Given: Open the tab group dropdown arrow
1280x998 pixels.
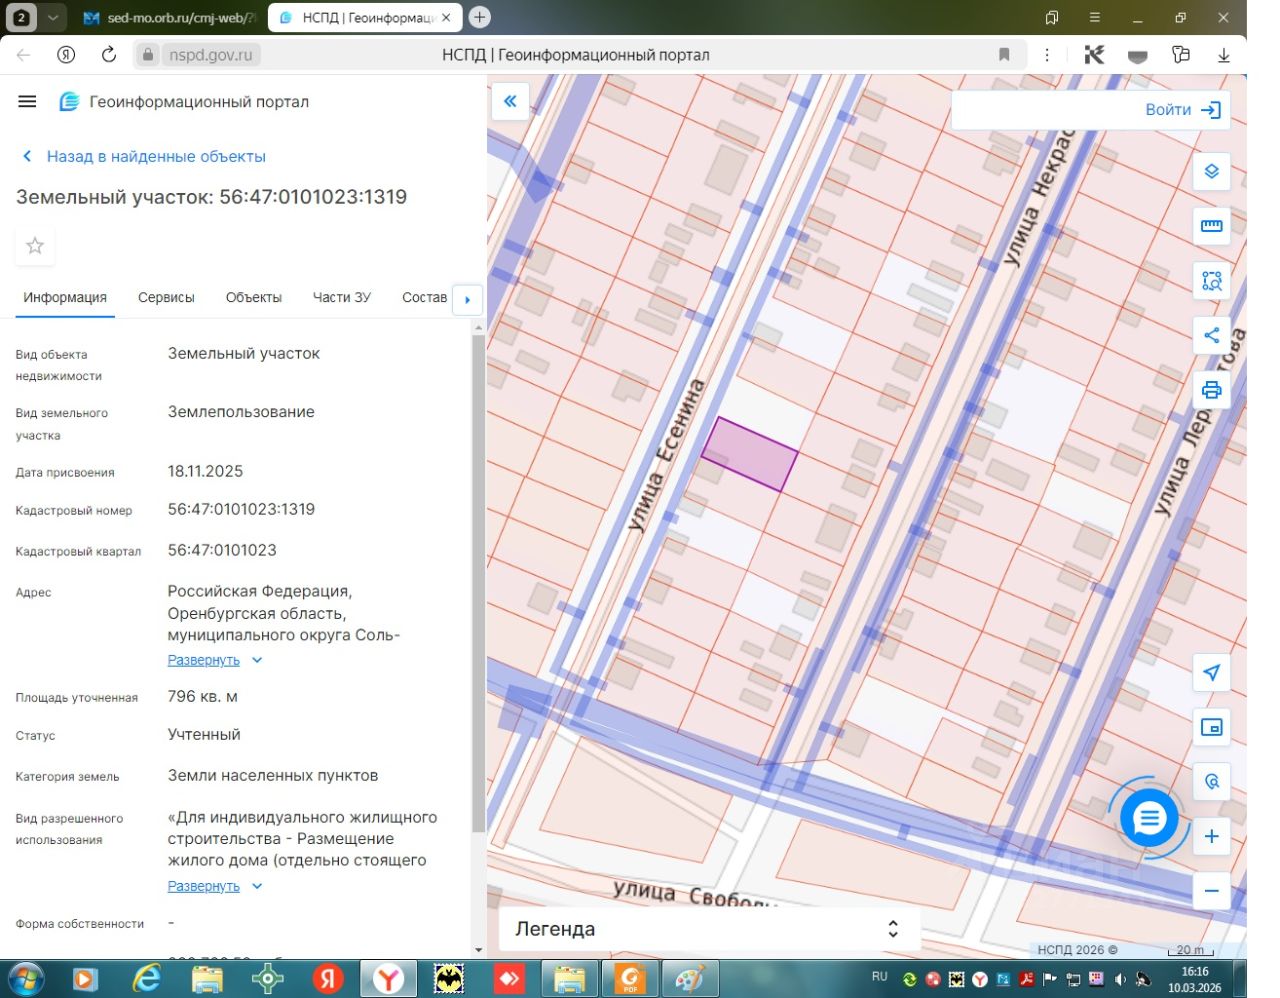Looking at the screenshot, I should pyautogui.click(x=53, y=17).
